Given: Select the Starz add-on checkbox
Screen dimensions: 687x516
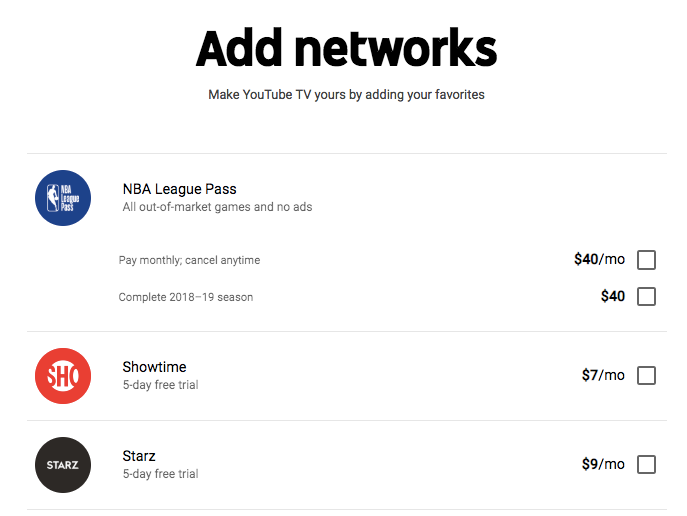Looking at the screenshot, I should [646, 465].
